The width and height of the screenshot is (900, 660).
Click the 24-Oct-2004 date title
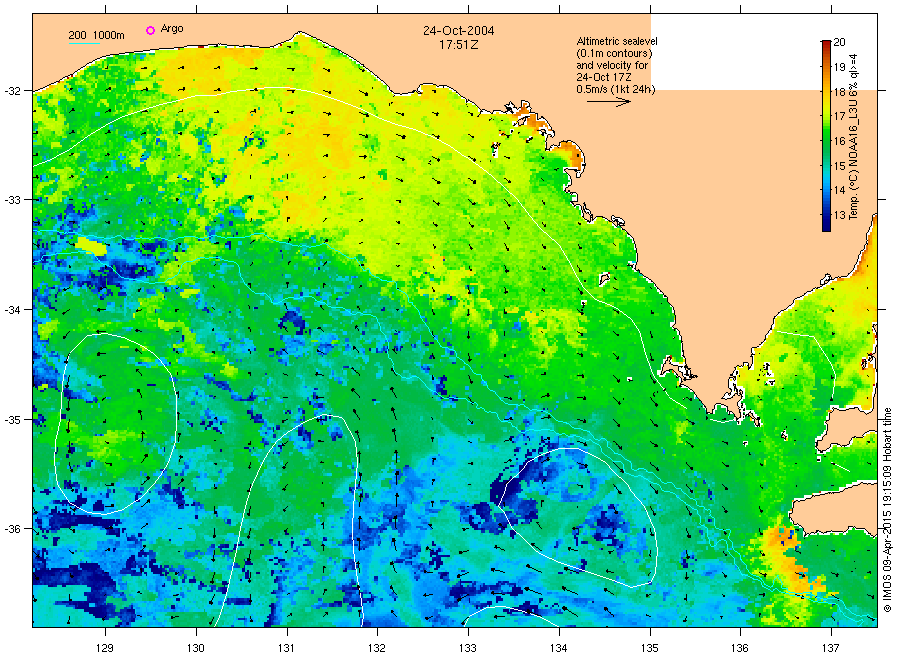[459, 30]
